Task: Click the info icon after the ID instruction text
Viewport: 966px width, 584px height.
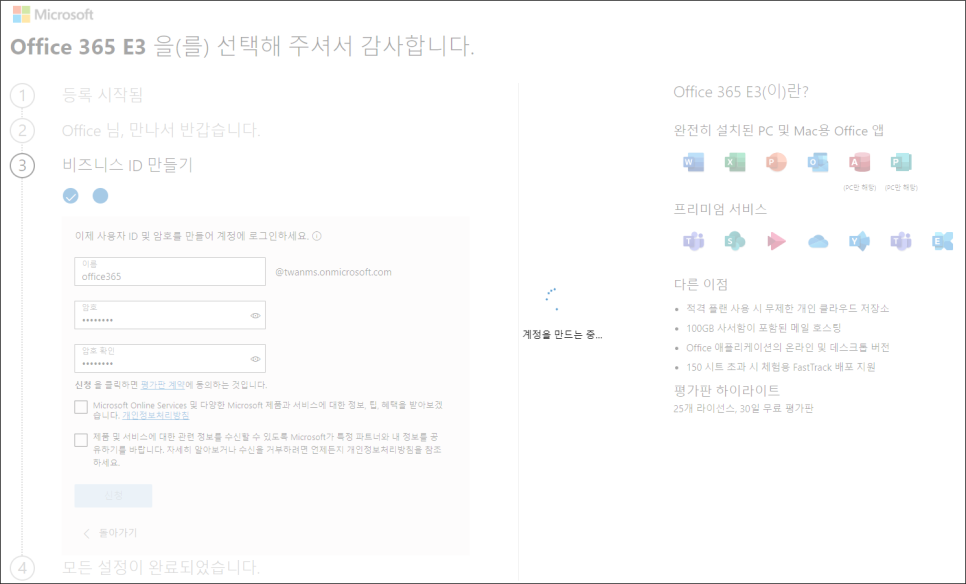Action: pos(317,236)
